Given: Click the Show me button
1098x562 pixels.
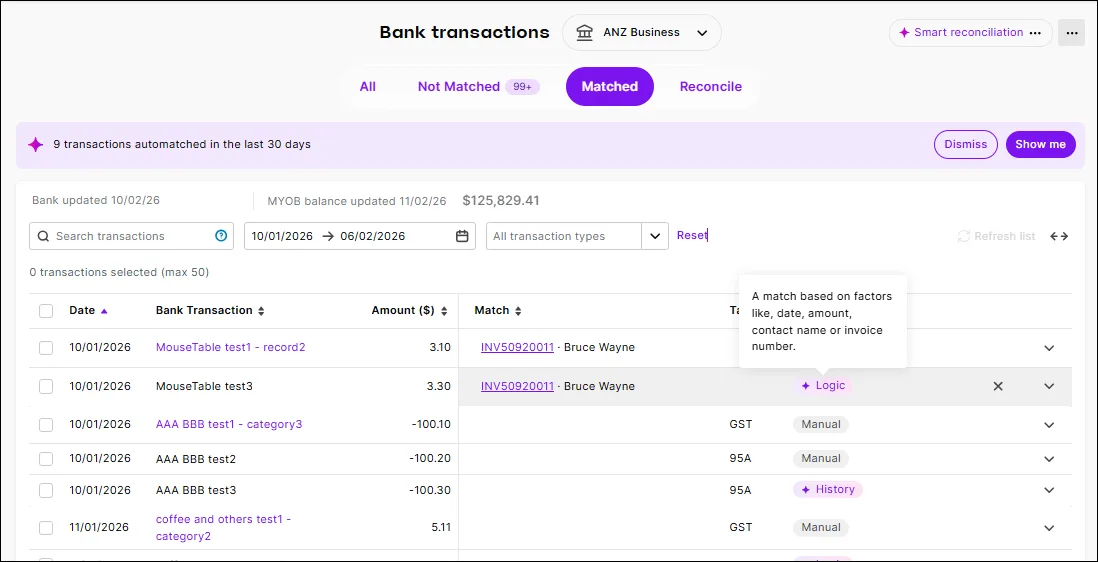Looking at the screenshot, I should click(1041, 145).
